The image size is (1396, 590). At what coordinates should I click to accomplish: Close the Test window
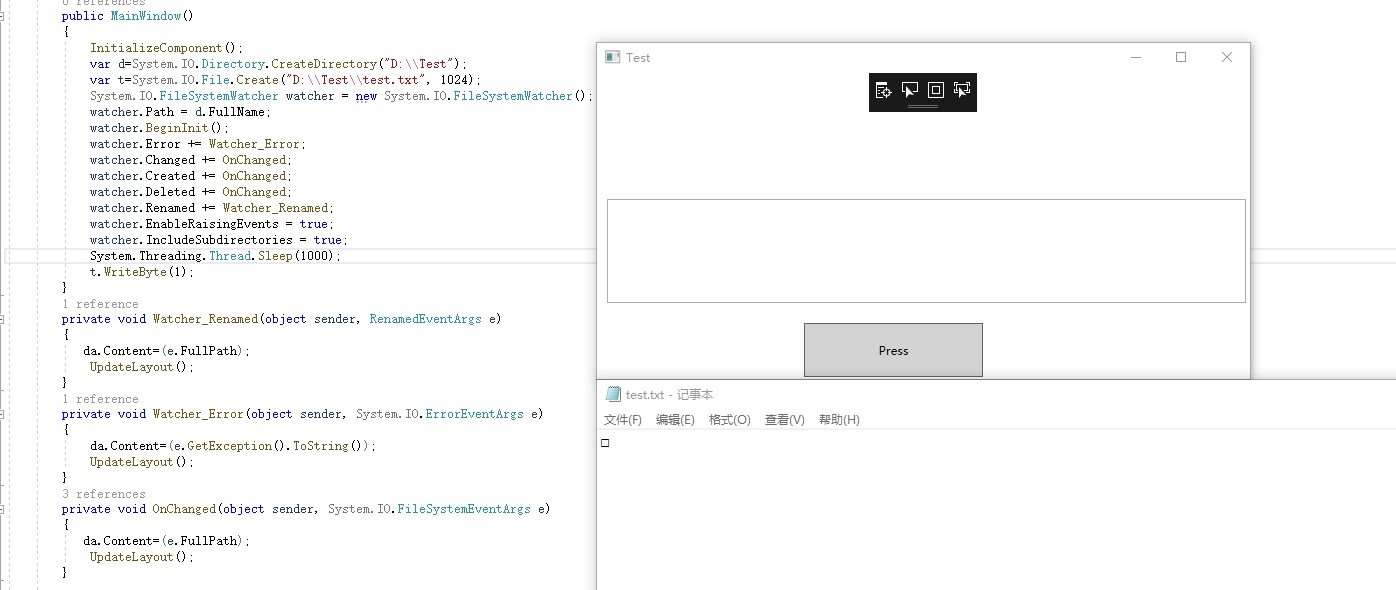coord(1227,57)
